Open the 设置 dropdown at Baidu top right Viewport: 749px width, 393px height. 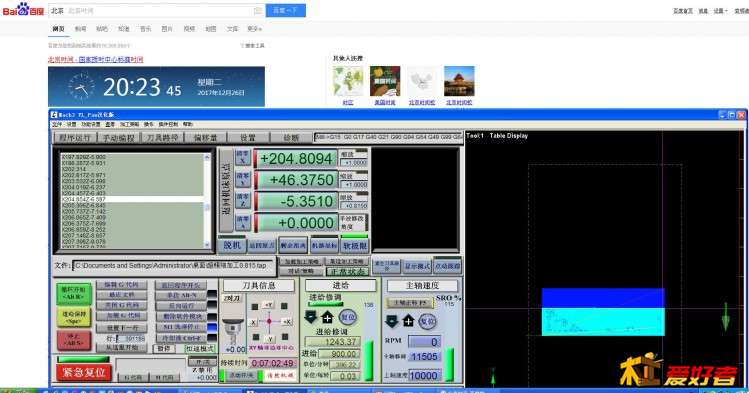point(721,11)
